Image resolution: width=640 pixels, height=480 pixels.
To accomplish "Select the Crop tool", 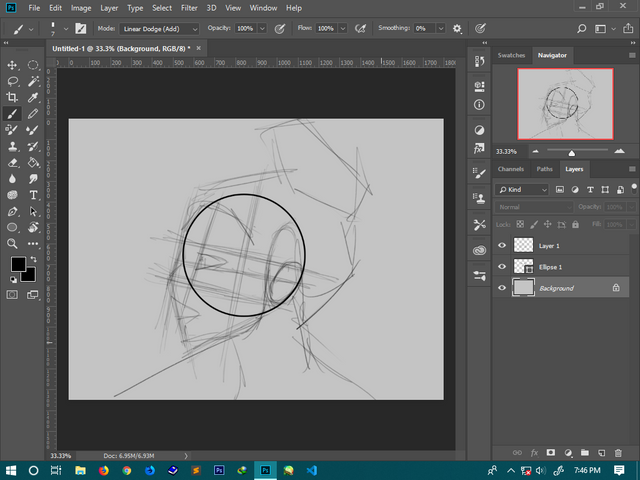I will (x=12, y=97).
